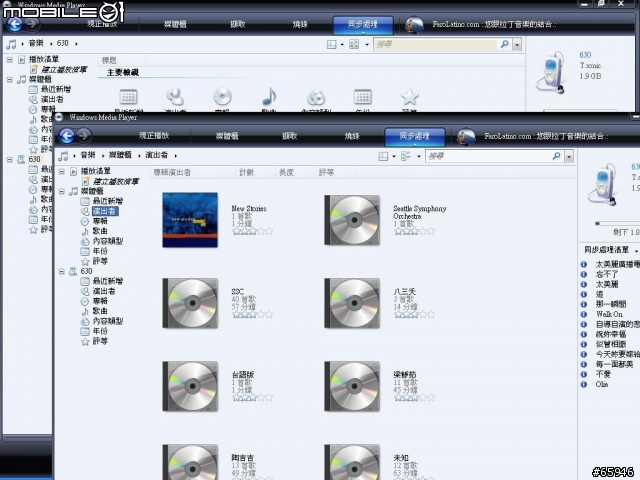Viewport: 640px width, 480px height.
Task: Select 演出者 under 媒體櫃 in front tree
Action: tap(105, 211)
